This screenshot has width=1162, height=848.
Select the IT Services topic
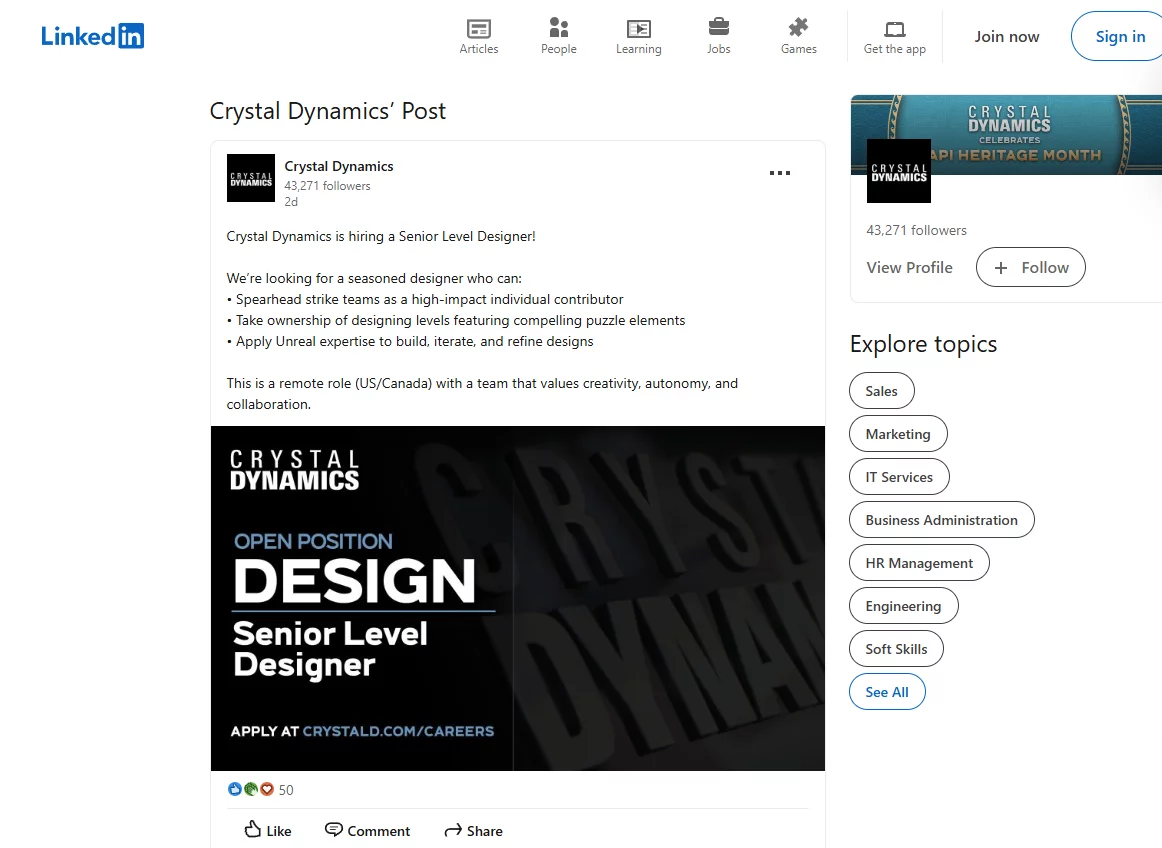899,477
